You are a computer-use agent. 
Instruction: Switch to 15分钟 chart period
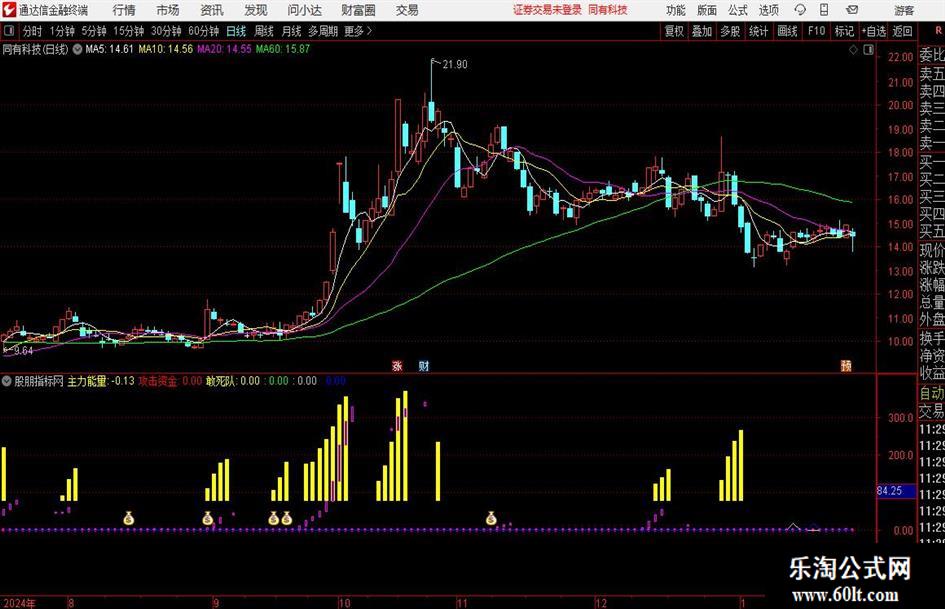pyautogui.click(x=129, y=31)
